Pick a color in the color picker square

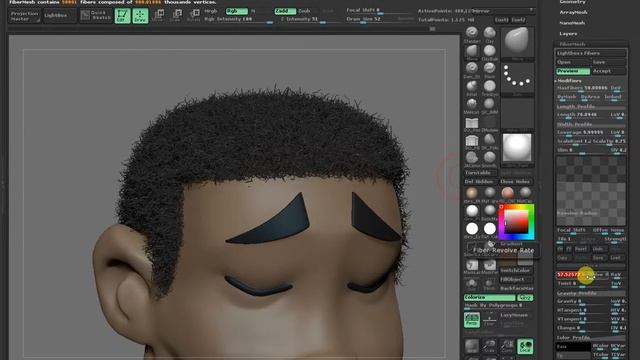point(516,222)
